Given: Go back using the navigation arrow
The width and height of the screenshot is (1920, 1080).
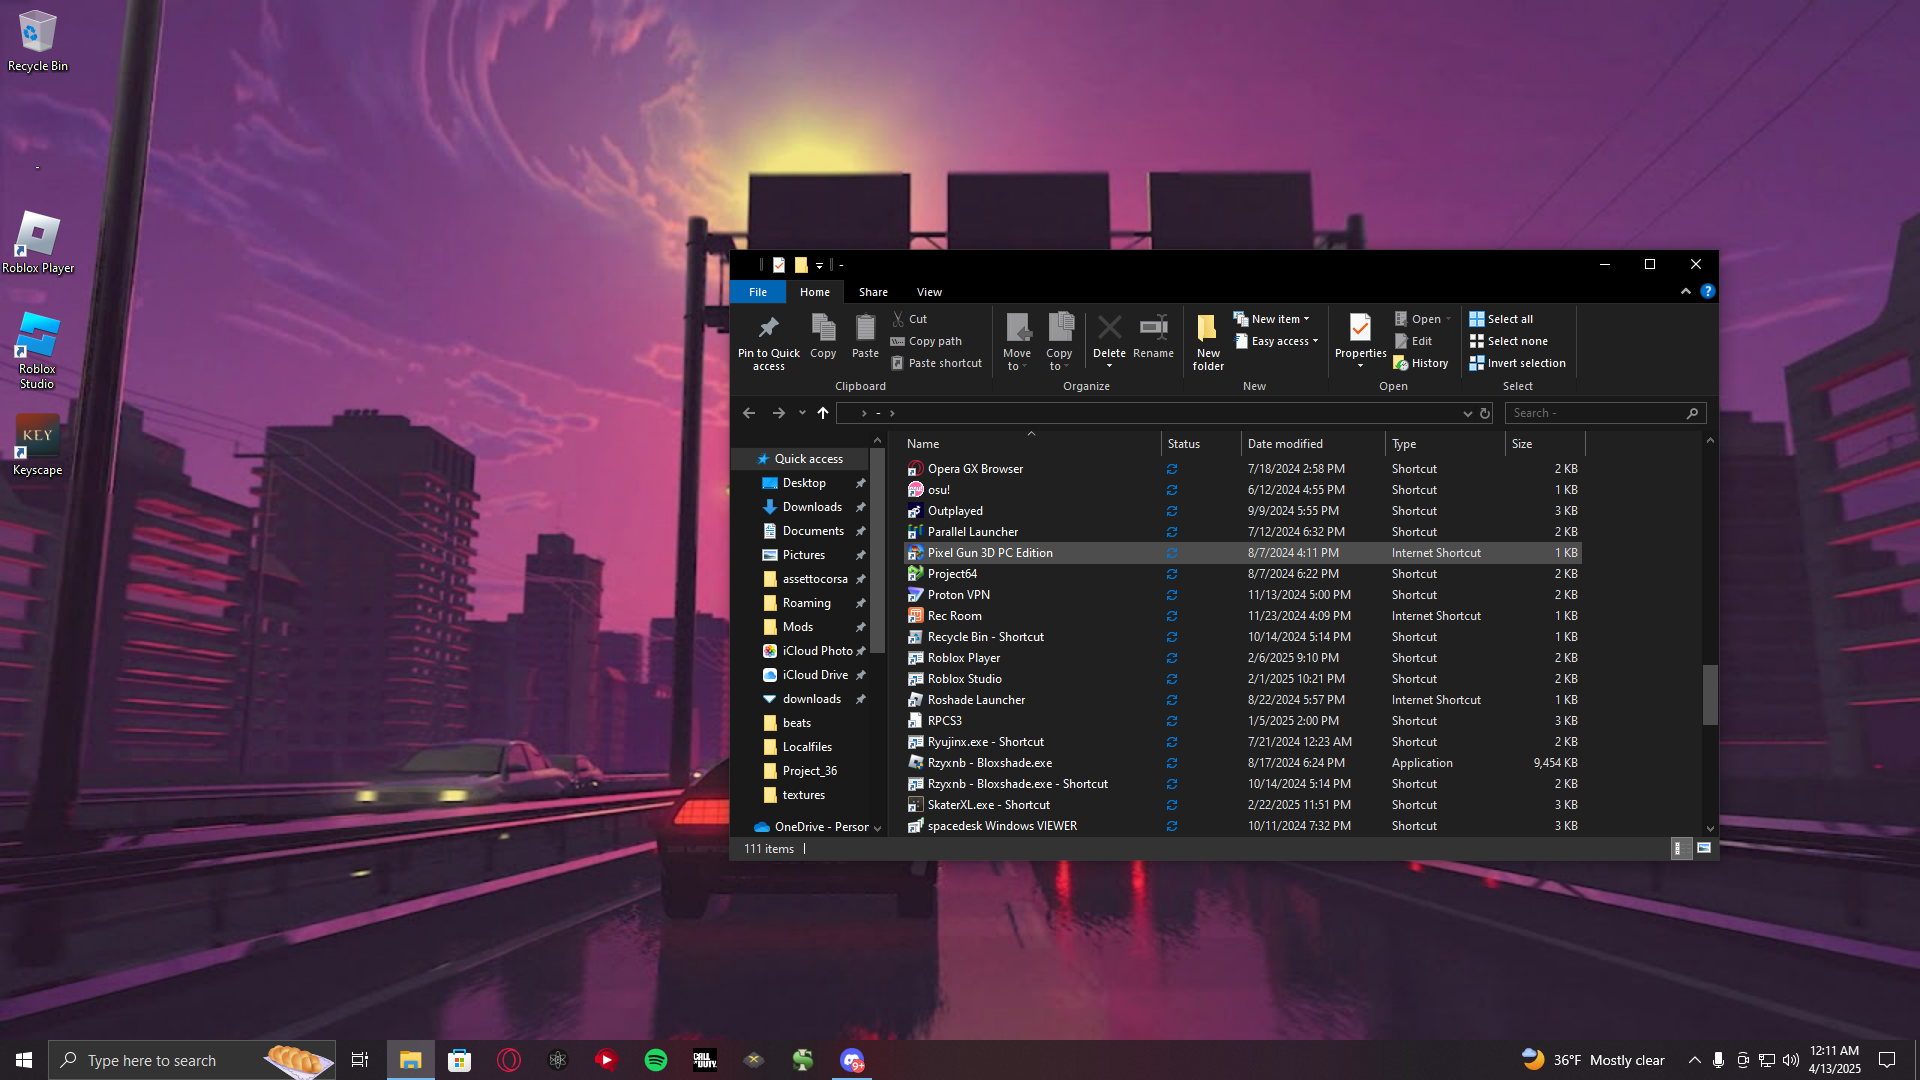Looking at the screenshot, I should click(749, 413).
